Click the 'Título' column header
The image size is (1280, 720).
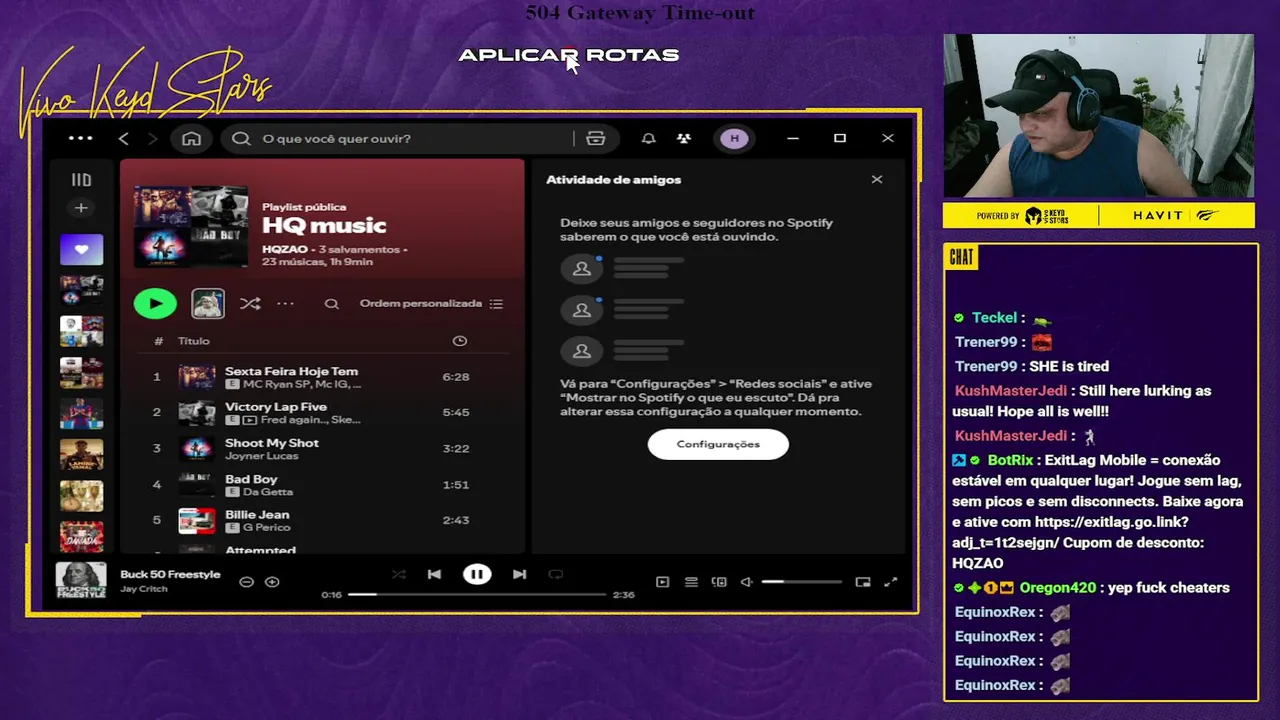[x=194, y=341]
